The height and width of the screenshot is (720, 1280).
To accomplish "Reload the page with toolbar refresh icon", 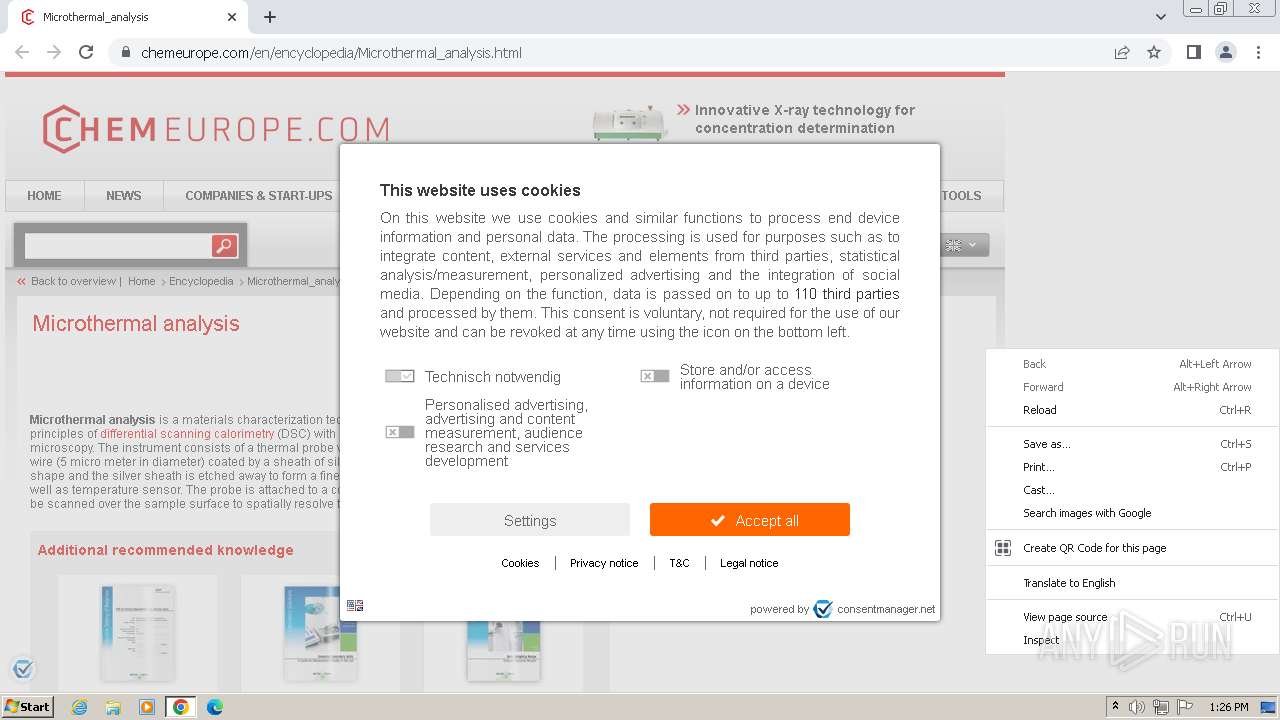I will pos(86,52).
